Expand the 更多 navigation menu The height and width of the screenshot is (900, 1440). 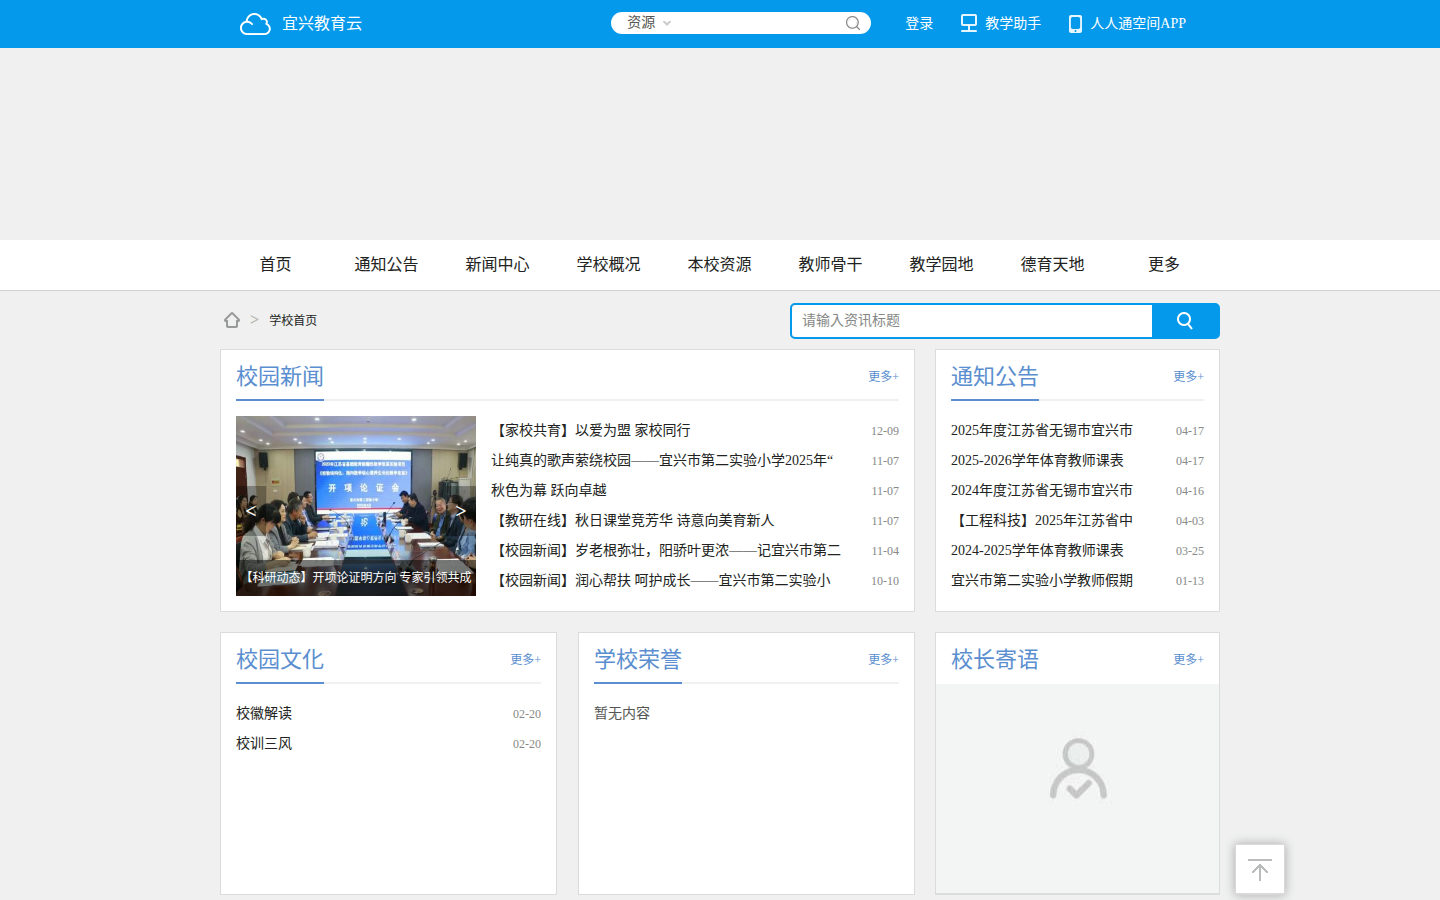click(1163, 264)
